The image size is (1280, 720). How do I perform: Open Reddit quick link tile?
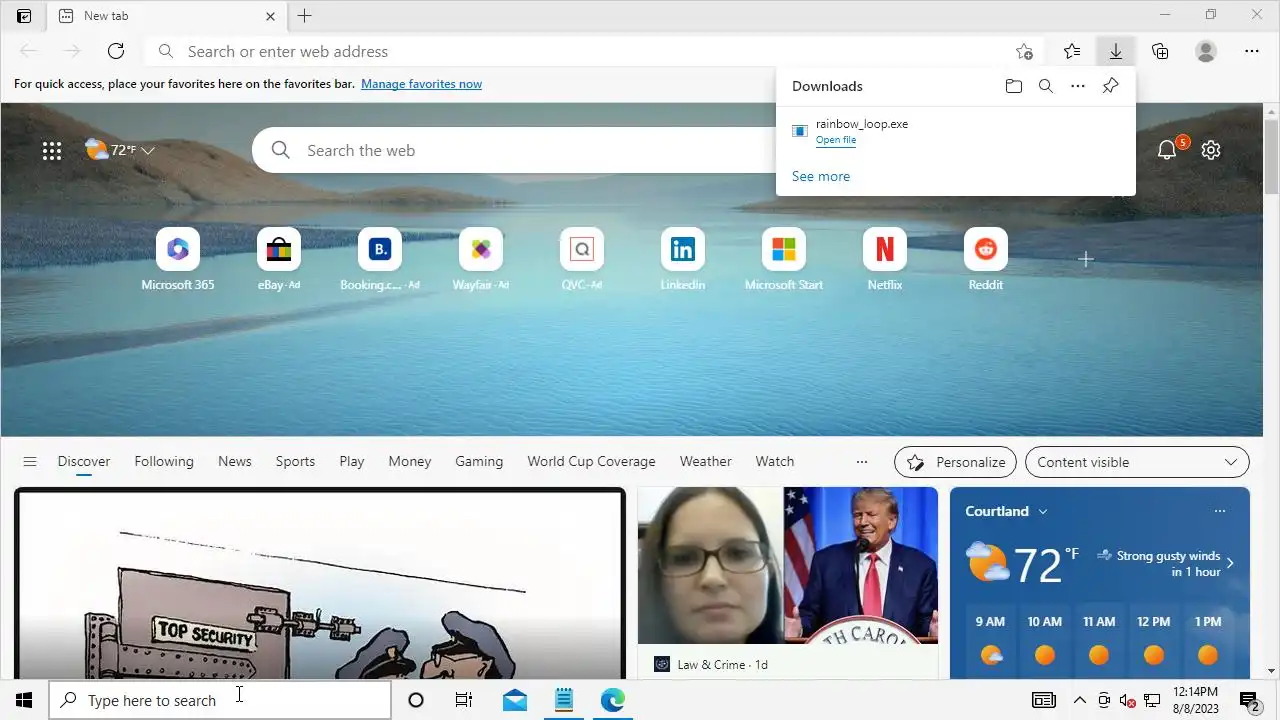(x=986, y=260)
